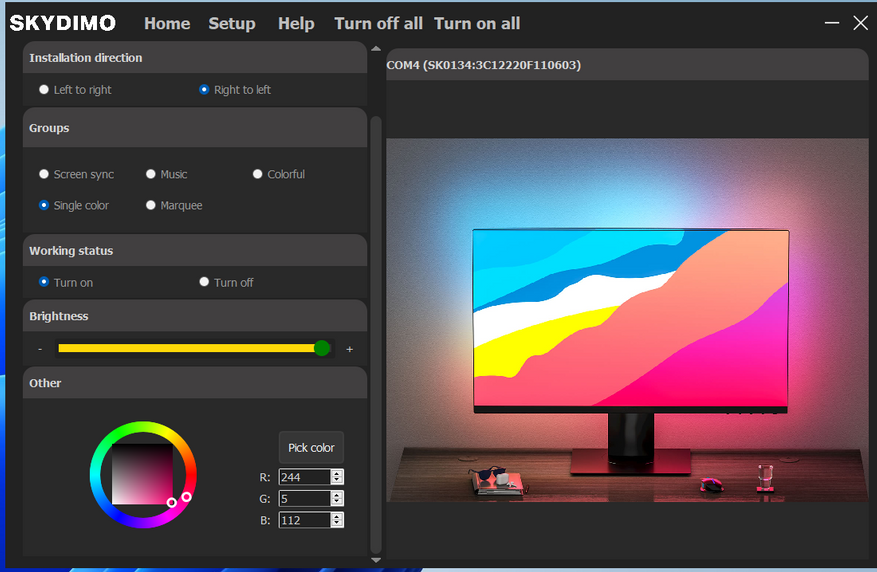The height and width of the screenshot is (572, 877).
Task: Click Turn on all in menu bar
Action: [477, 23]
